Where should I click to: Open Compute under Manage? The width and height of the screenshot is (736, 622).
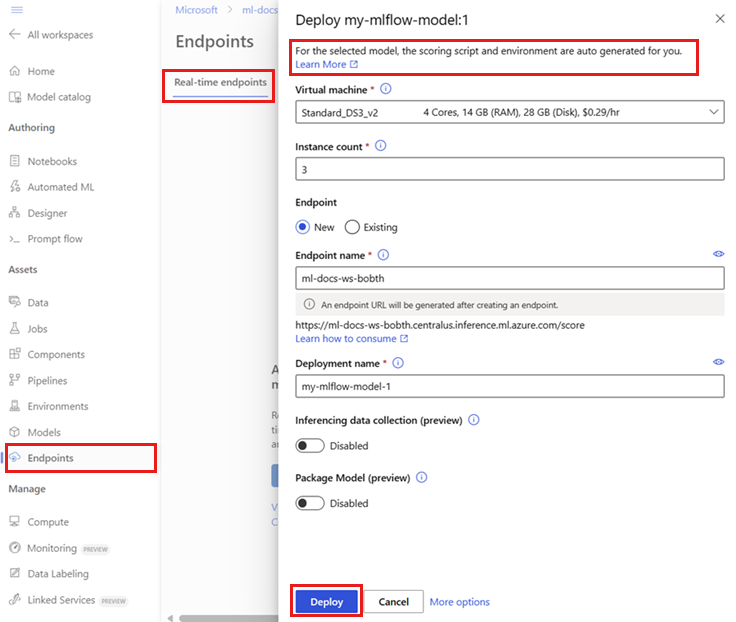click(x=48, y=522)
